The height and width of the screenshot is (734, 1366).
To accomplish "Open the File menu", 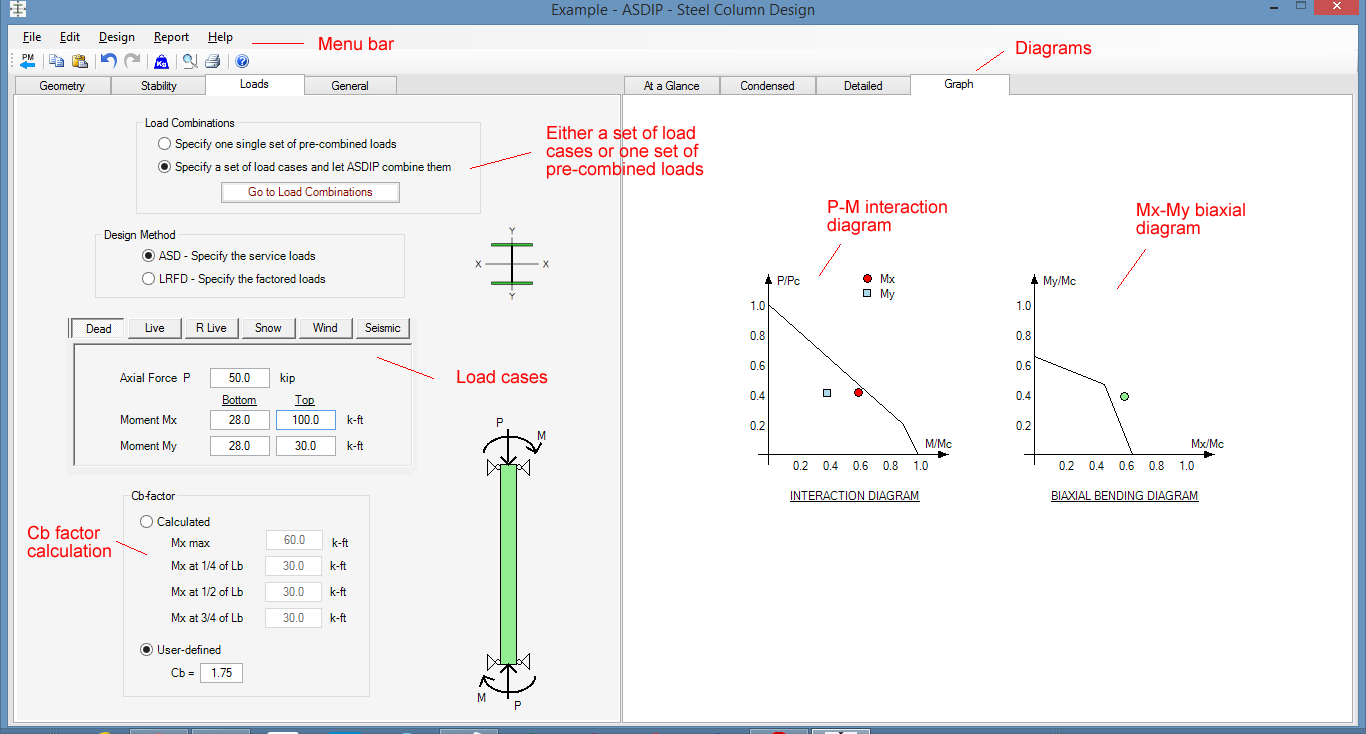I will coord(32,37).
